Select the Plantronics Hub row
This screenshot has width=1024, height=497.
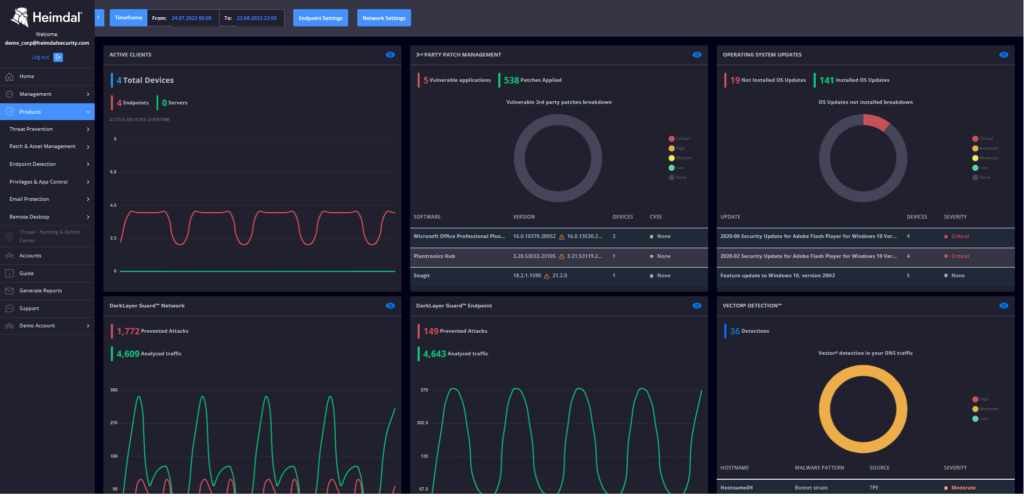558,257
